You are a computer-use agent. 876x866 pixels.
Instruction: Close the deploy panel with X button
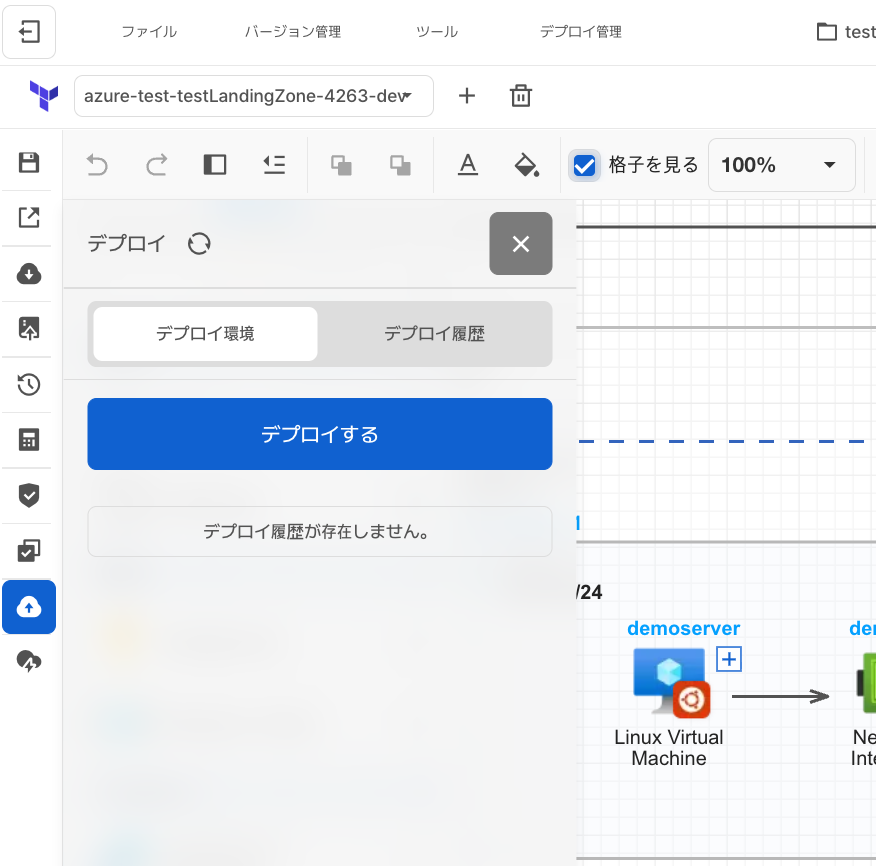(x=520, y=244)
